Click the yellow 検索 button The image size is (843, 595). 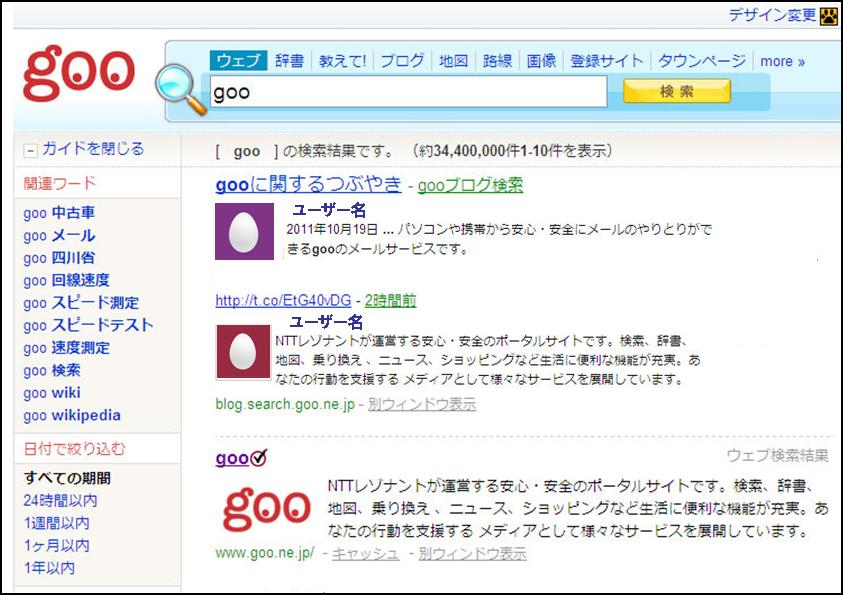(x=676, y=91)
